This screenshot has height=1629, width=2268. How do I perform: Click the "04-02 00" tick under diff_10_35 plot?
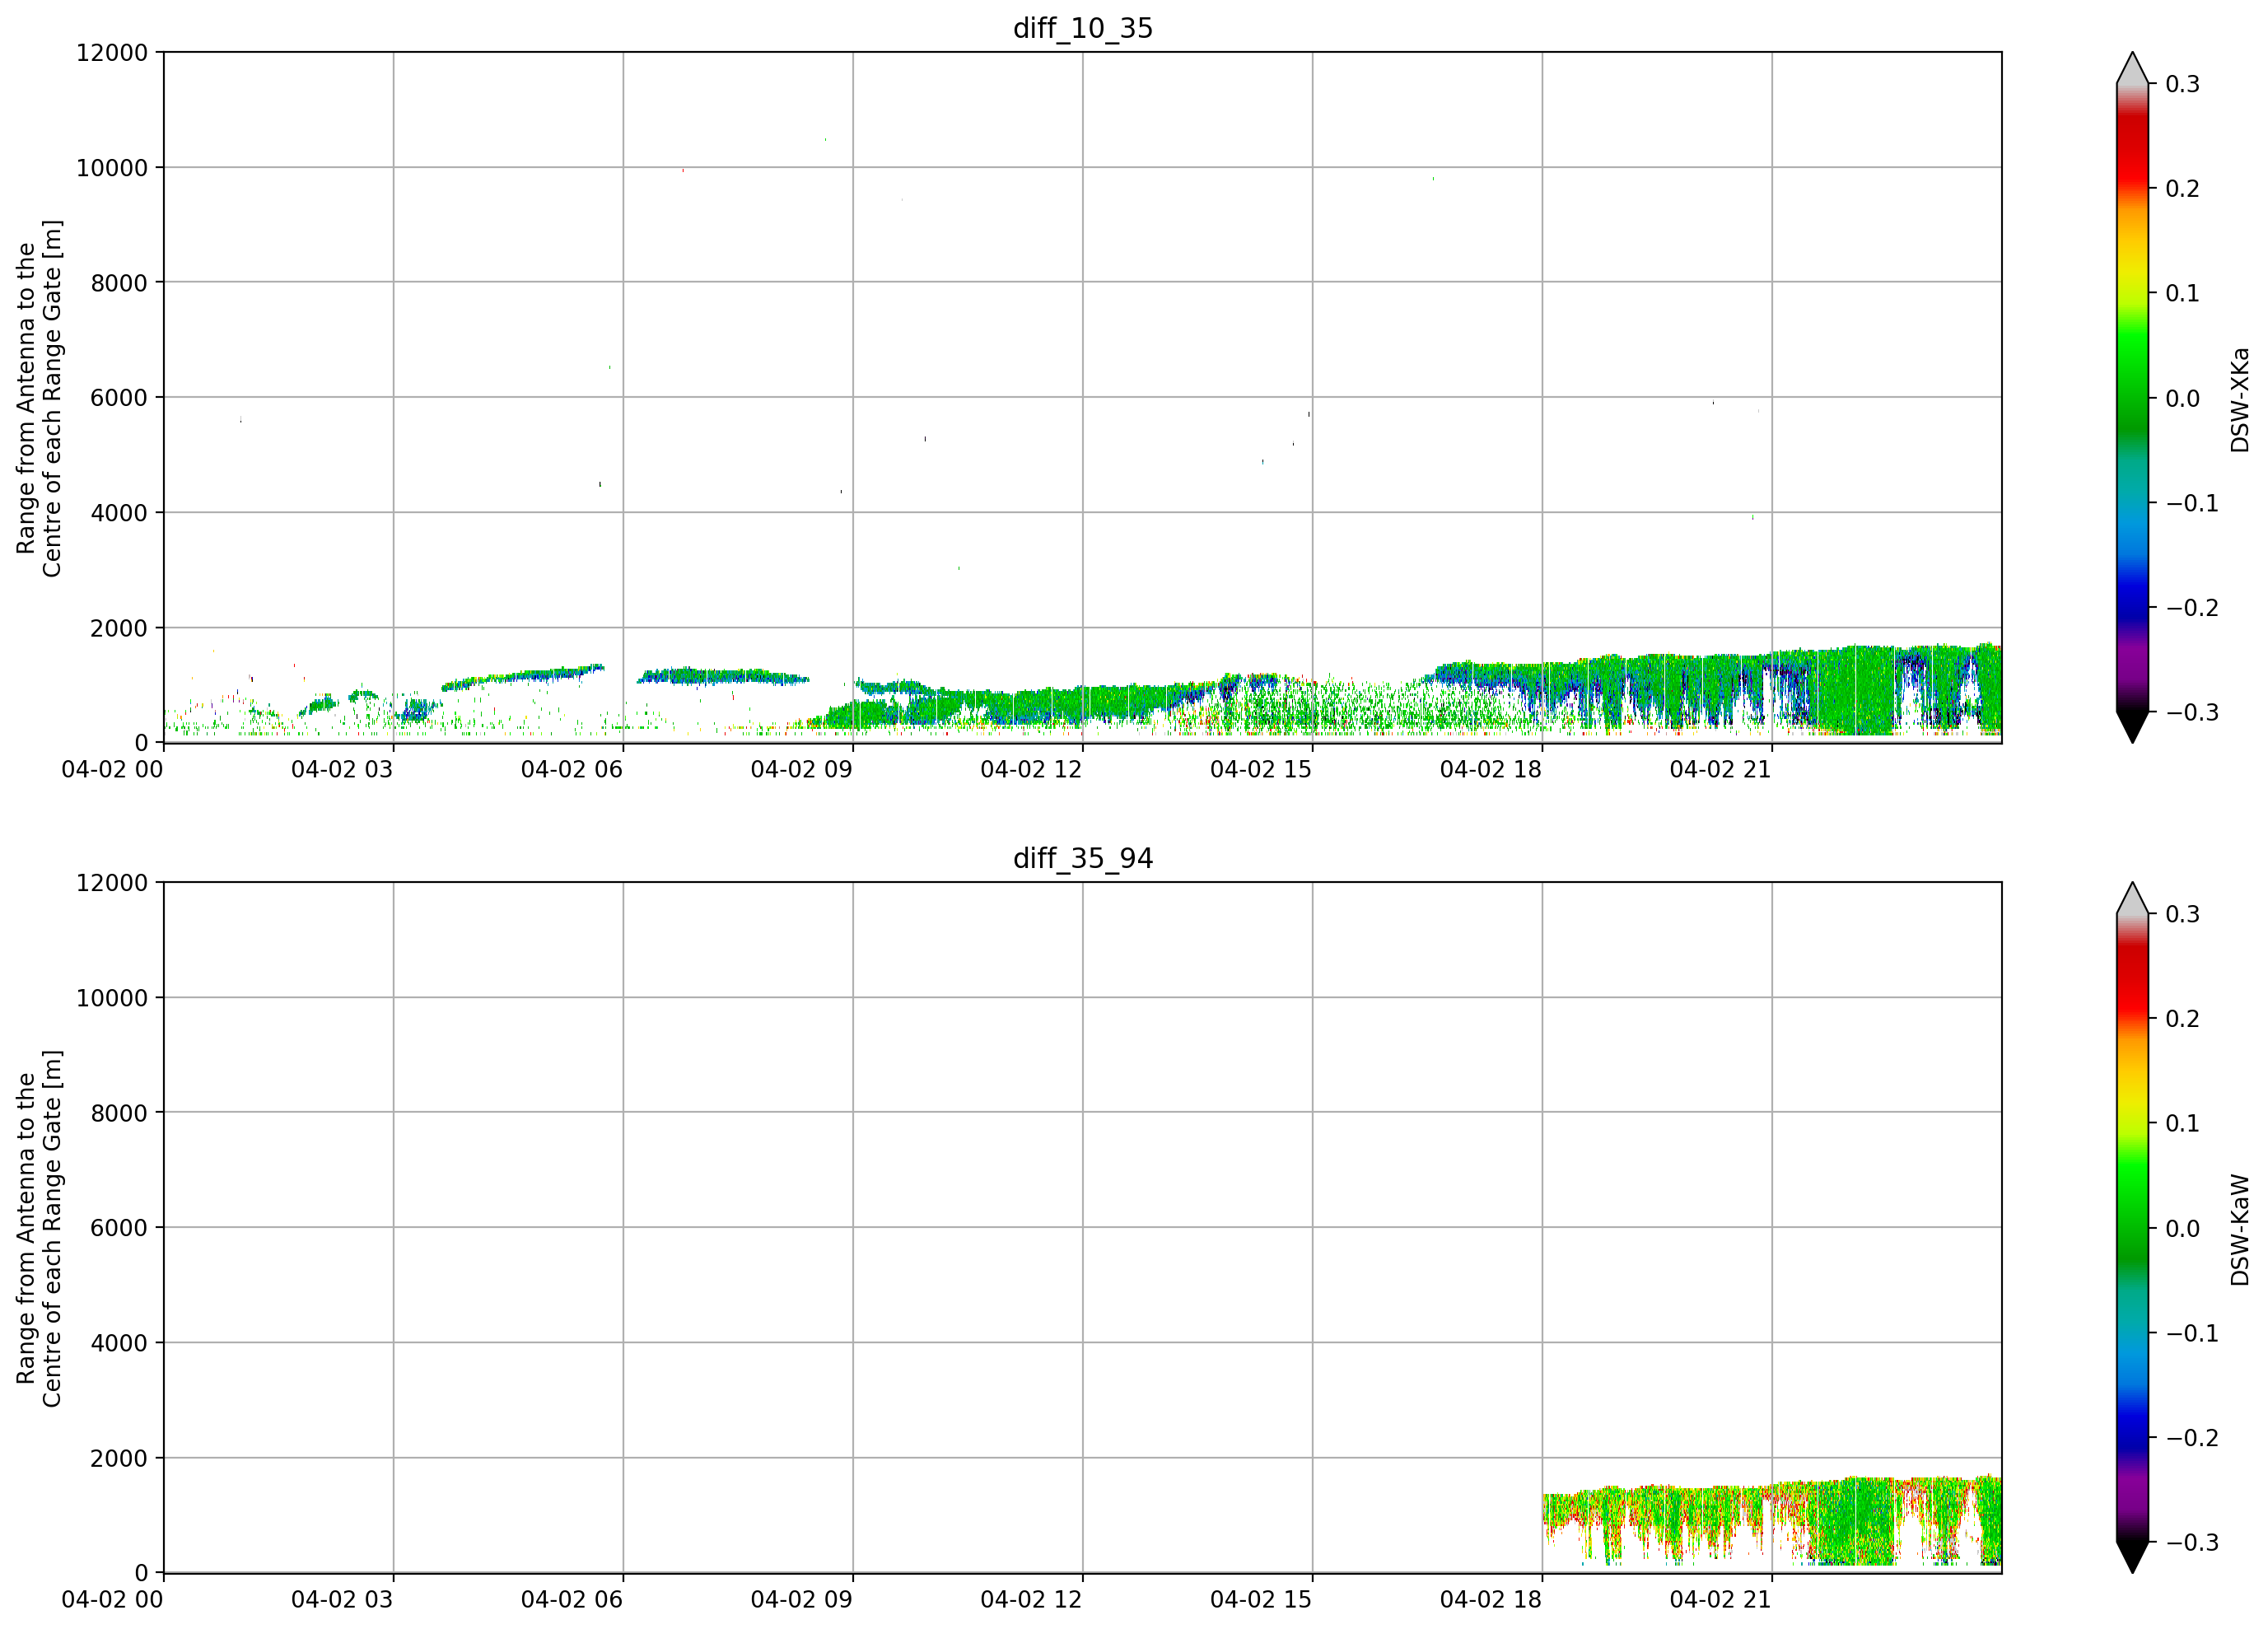[x=112, y=769]
